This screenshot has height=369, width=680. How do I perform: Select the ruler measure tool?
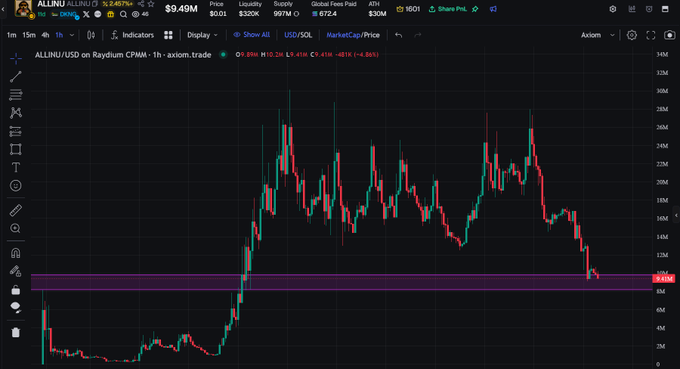tap(16, 211)
